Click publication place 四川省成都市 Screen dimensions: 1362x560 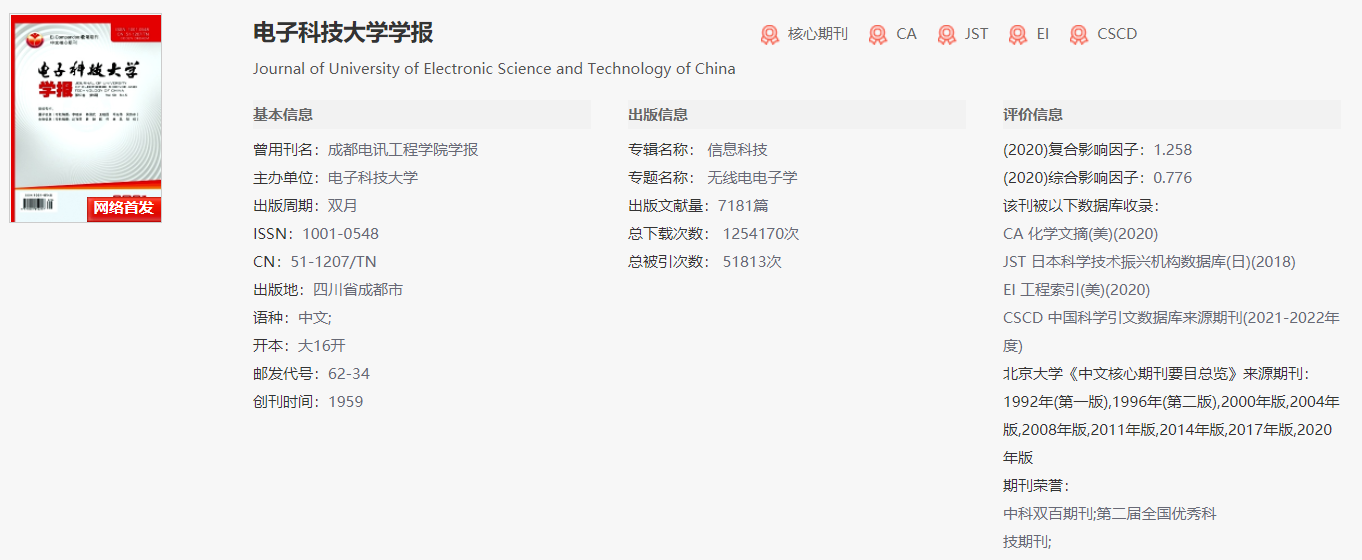point(358,290)
